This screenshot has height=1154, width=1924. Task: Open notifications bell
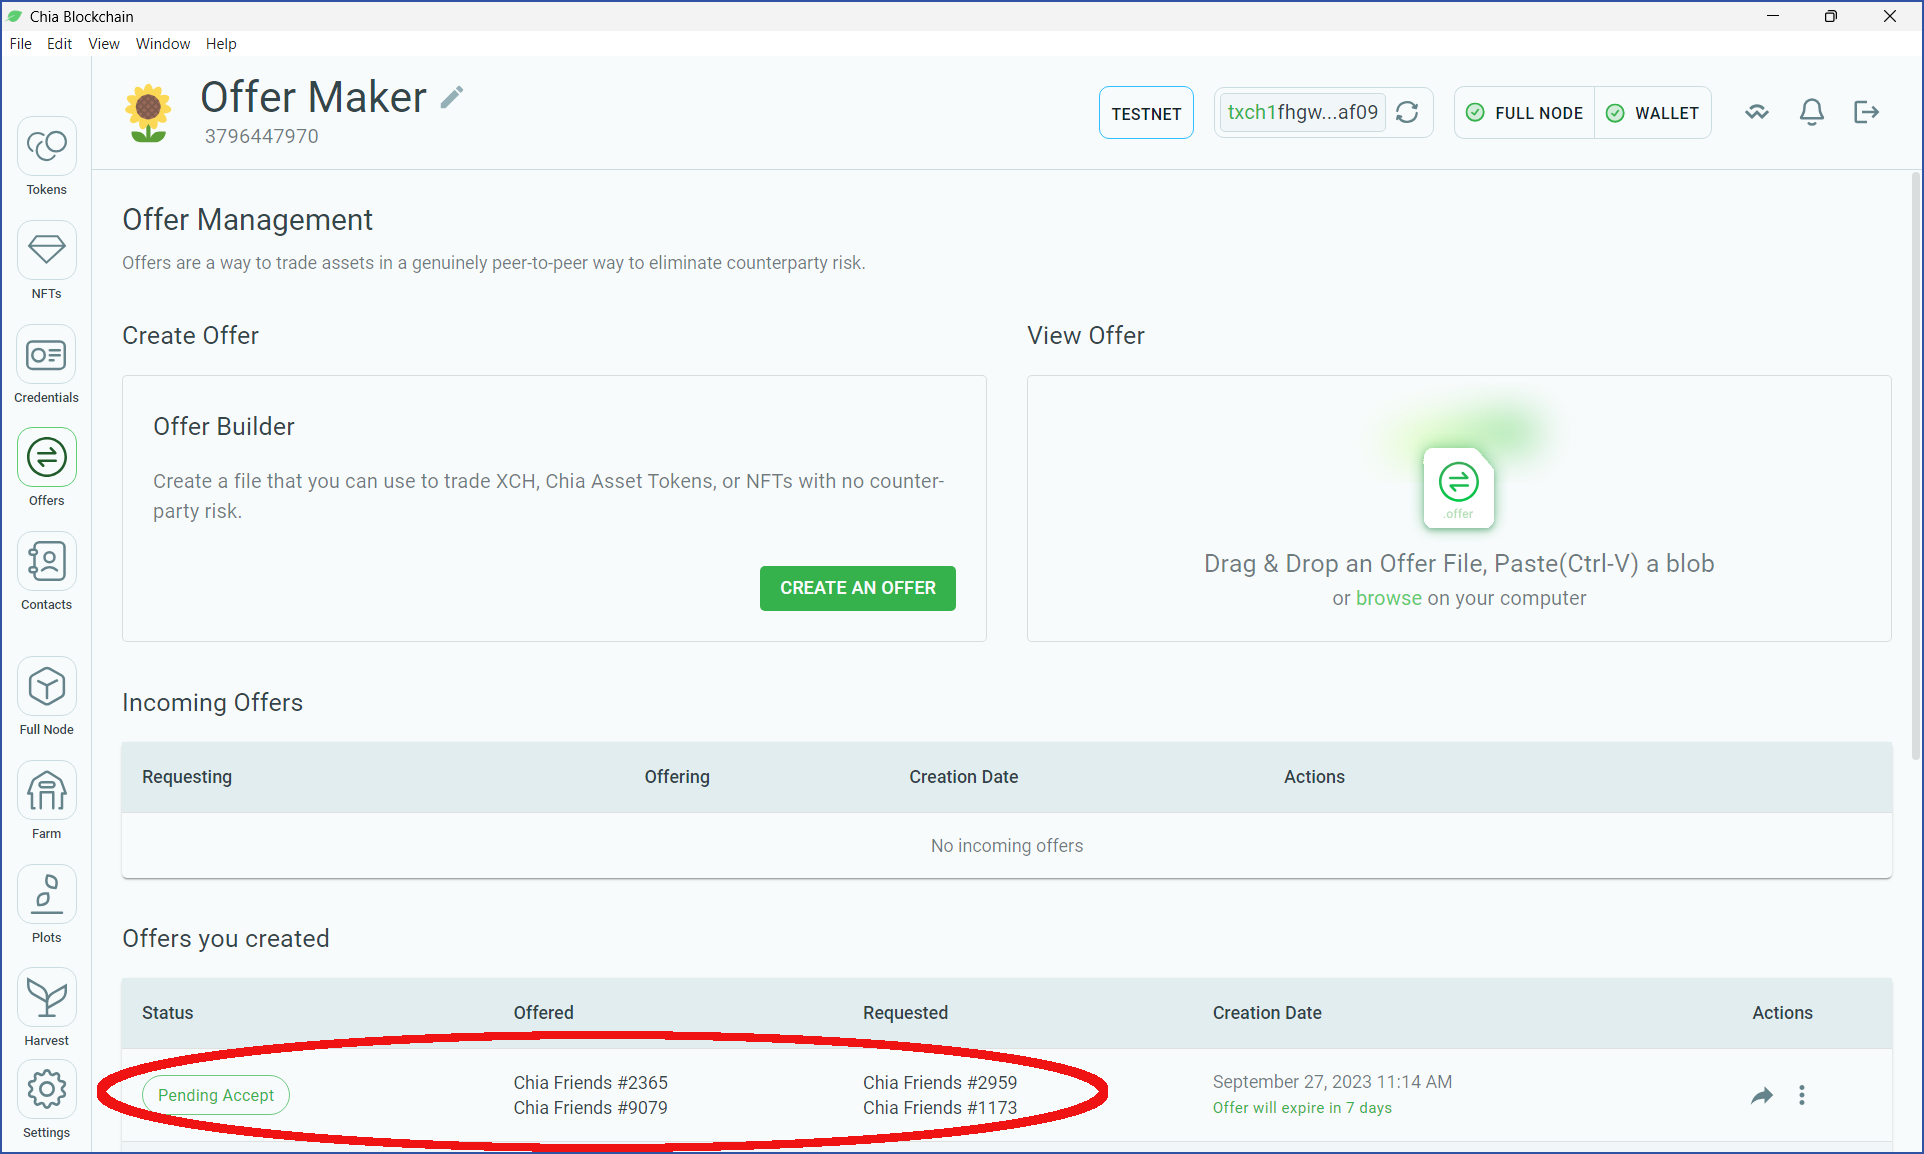point(1812,112)
